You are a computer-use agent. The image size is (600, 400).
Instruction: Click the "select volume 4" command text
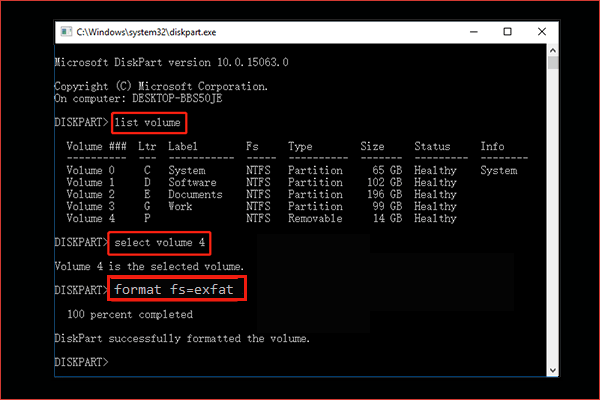(x=161, y=243)
